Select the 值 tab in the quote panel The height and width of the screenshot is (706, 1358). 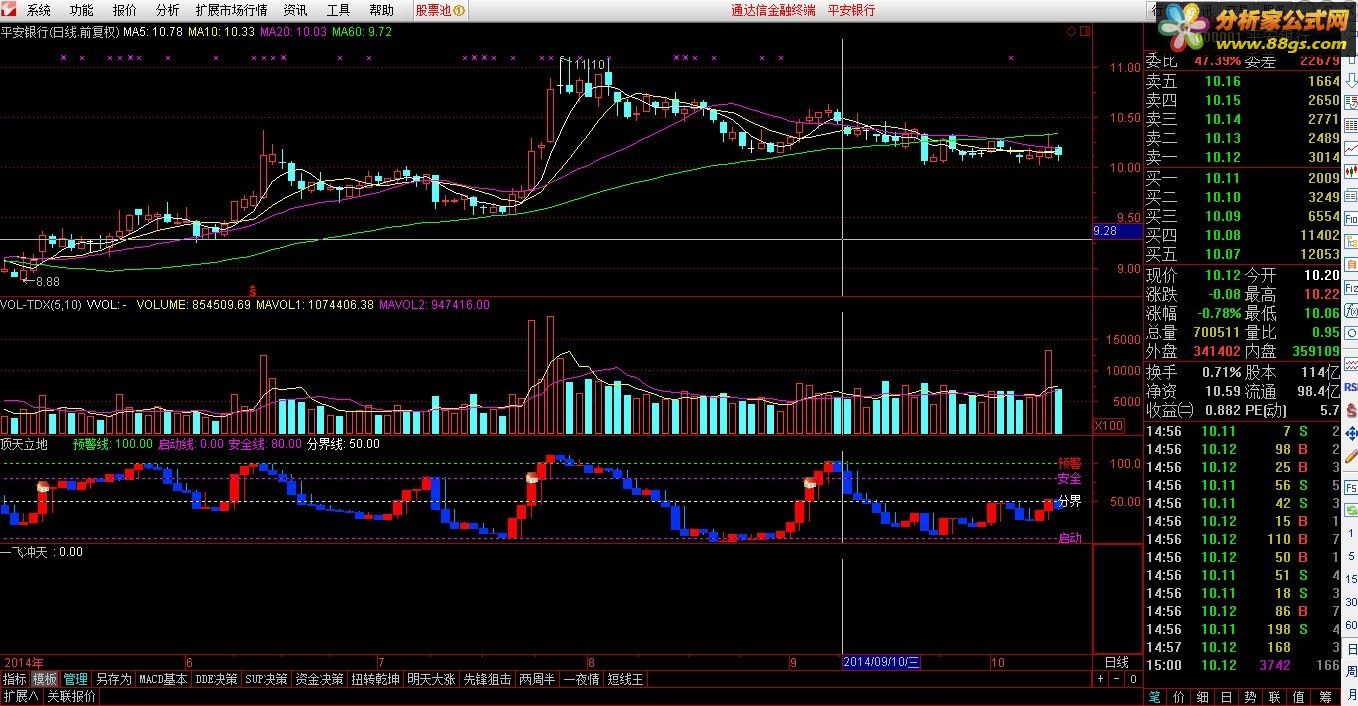[1298, 697]
